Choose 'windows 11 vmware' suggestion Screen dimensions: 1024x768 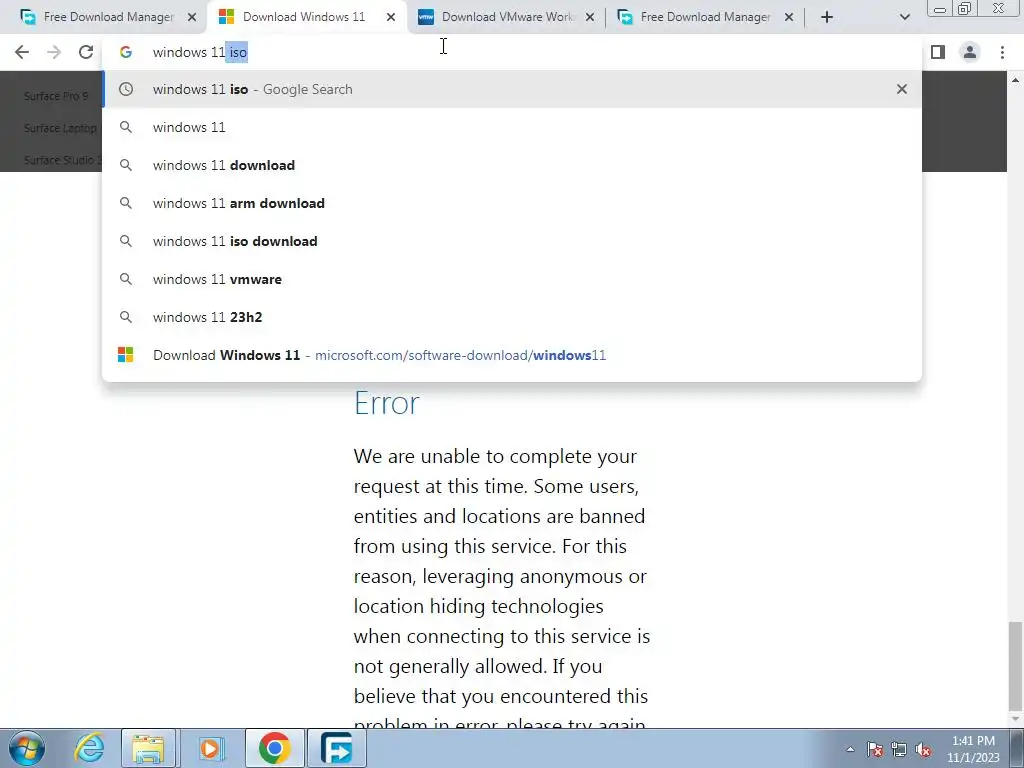(512, 279)
